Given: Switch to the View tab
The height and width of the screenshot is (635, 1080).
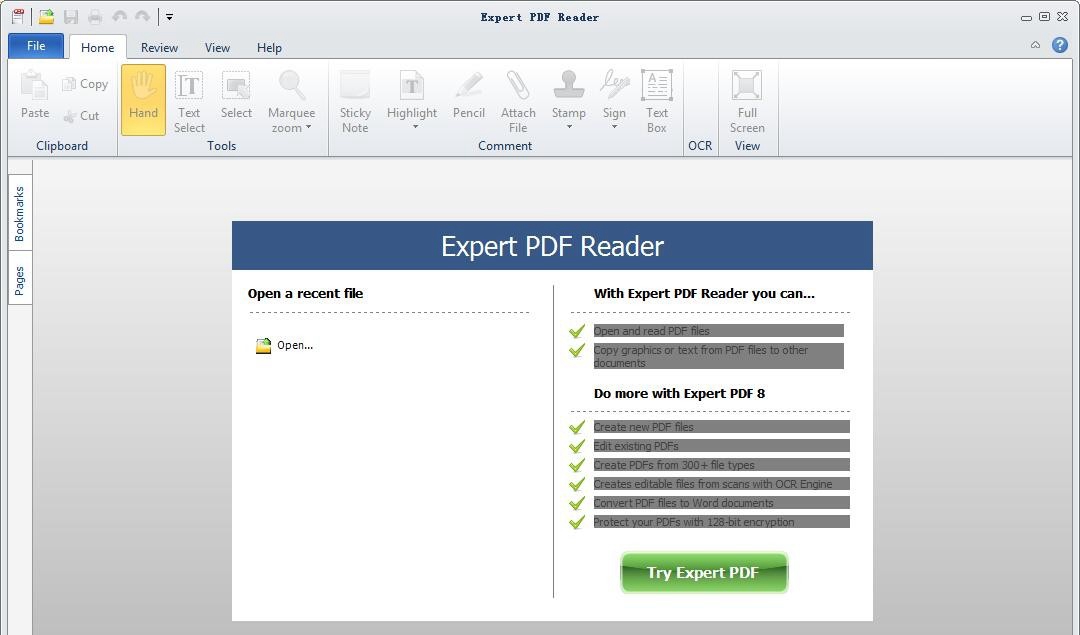Looking at the screenshot, I should coord(217,48).
